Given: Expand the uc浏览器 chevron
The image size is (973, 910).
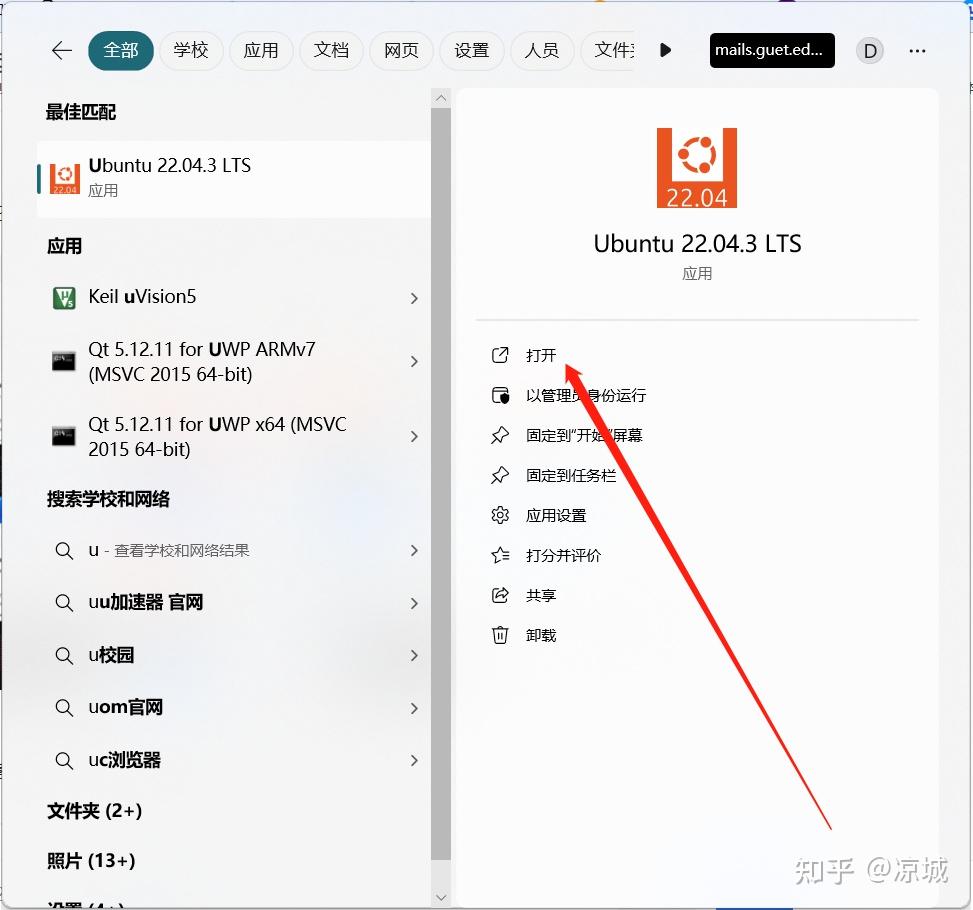Looking at the screenshot, I should tap(414, 760).
